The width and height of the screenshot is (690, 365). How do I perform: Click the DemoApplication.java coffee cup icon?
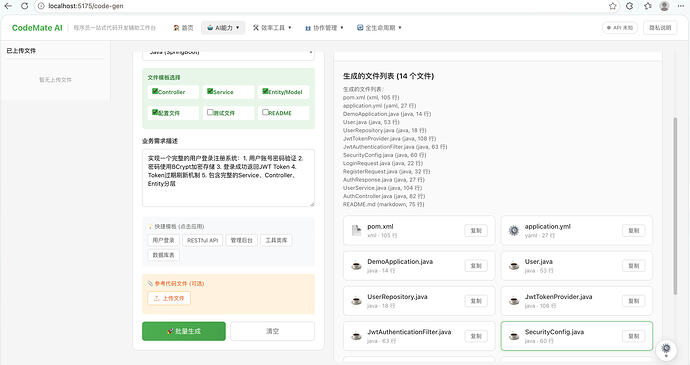coord(356,265)
